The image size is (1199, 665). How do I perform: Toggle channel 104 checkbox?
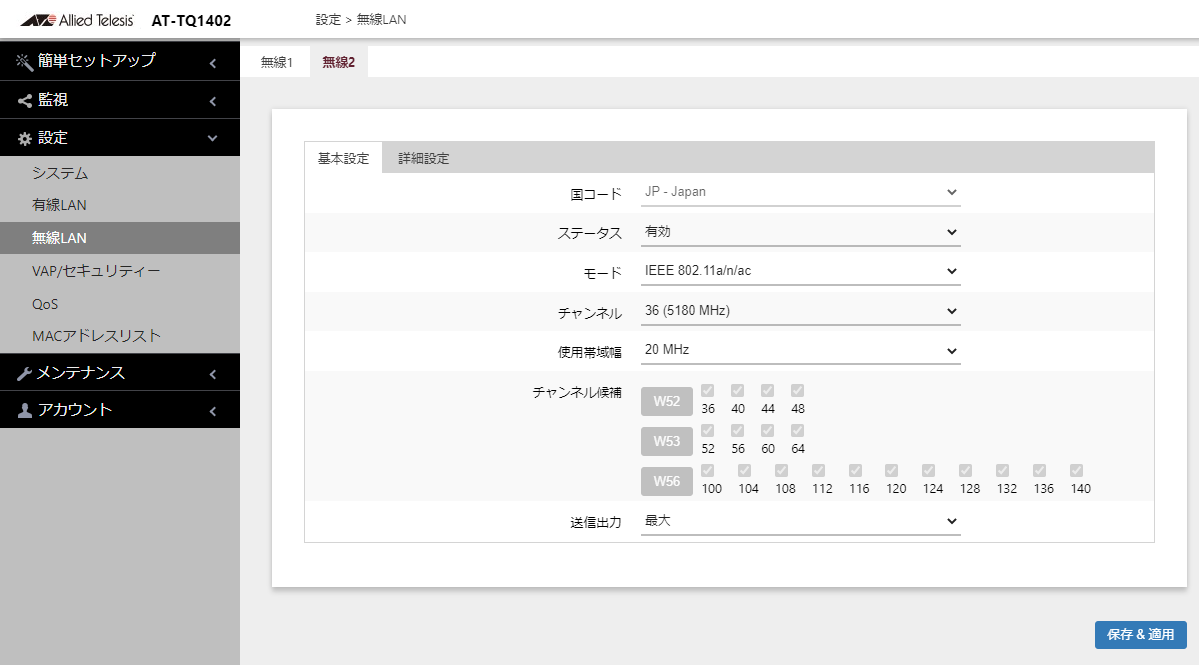(744, 470)
